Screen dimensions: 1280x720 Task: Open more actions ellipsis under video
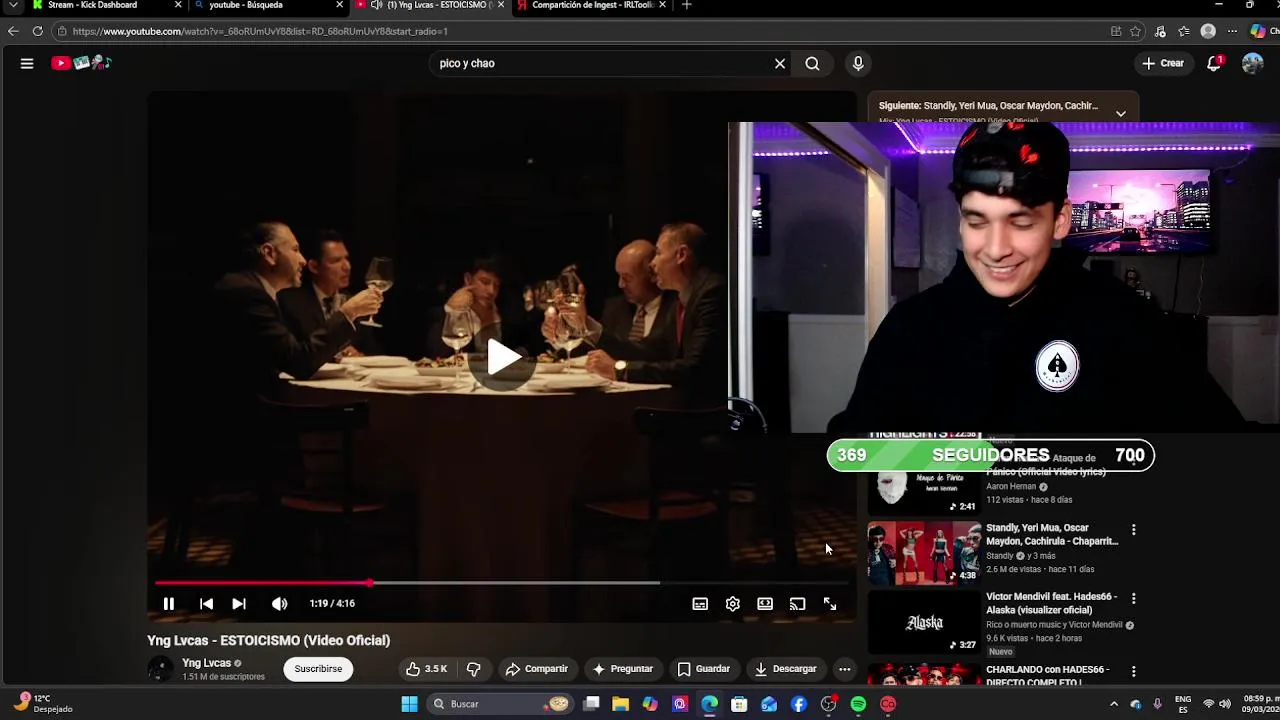click(844, 669)
